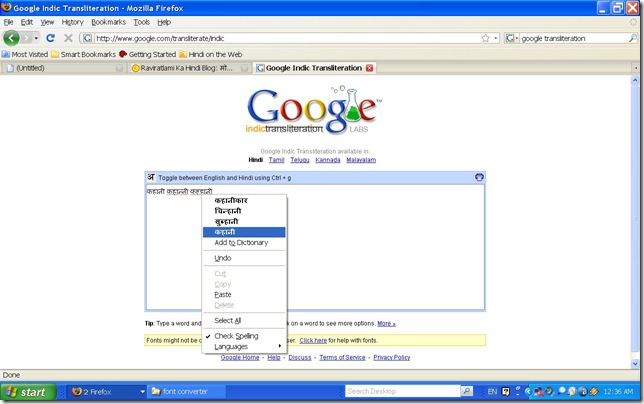644x404 pixels.
Task: Open the URL bar history dropdown arrow
Action: pos(496,38)
